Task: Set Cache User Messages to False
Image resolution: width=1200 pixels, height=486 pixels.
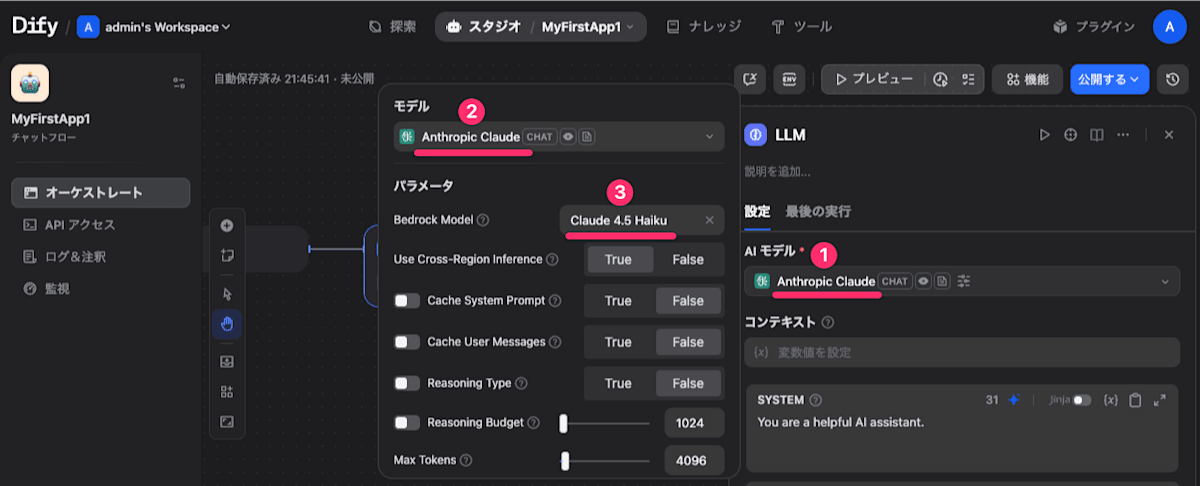Action: pos(688,342)
